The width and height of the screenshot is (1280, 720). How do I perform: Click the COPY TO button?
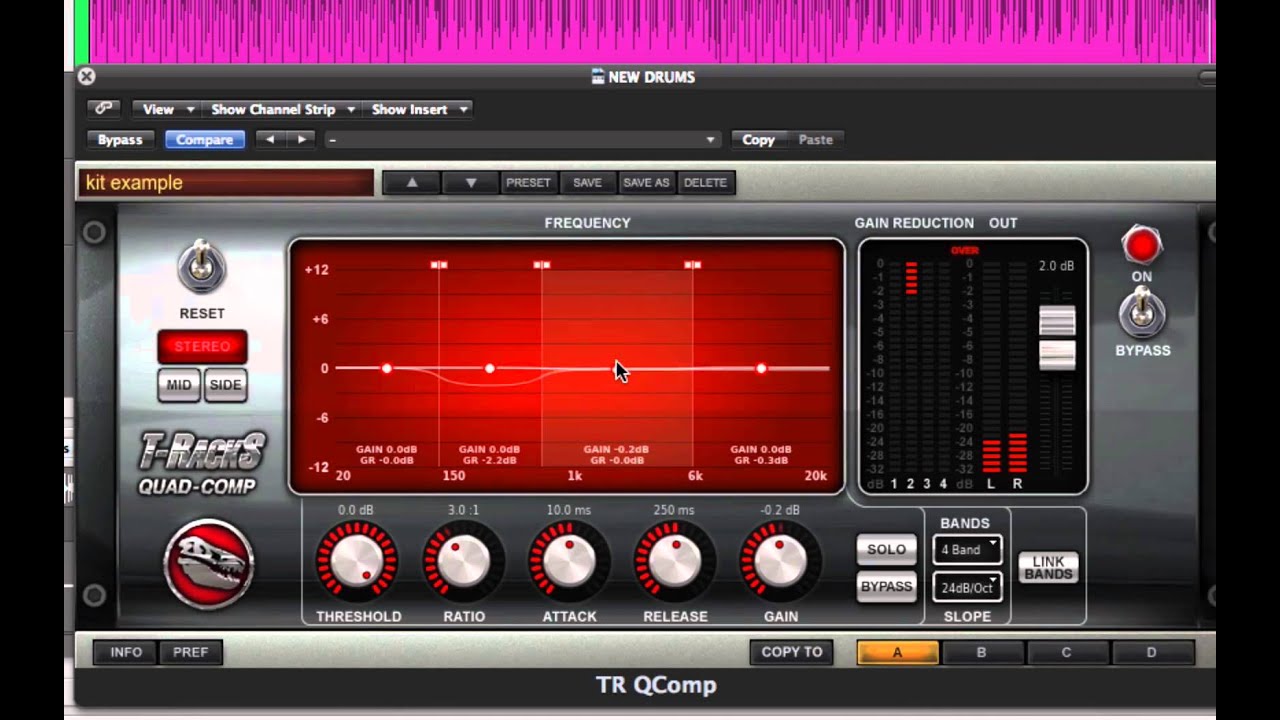click(x=792, y=652)
